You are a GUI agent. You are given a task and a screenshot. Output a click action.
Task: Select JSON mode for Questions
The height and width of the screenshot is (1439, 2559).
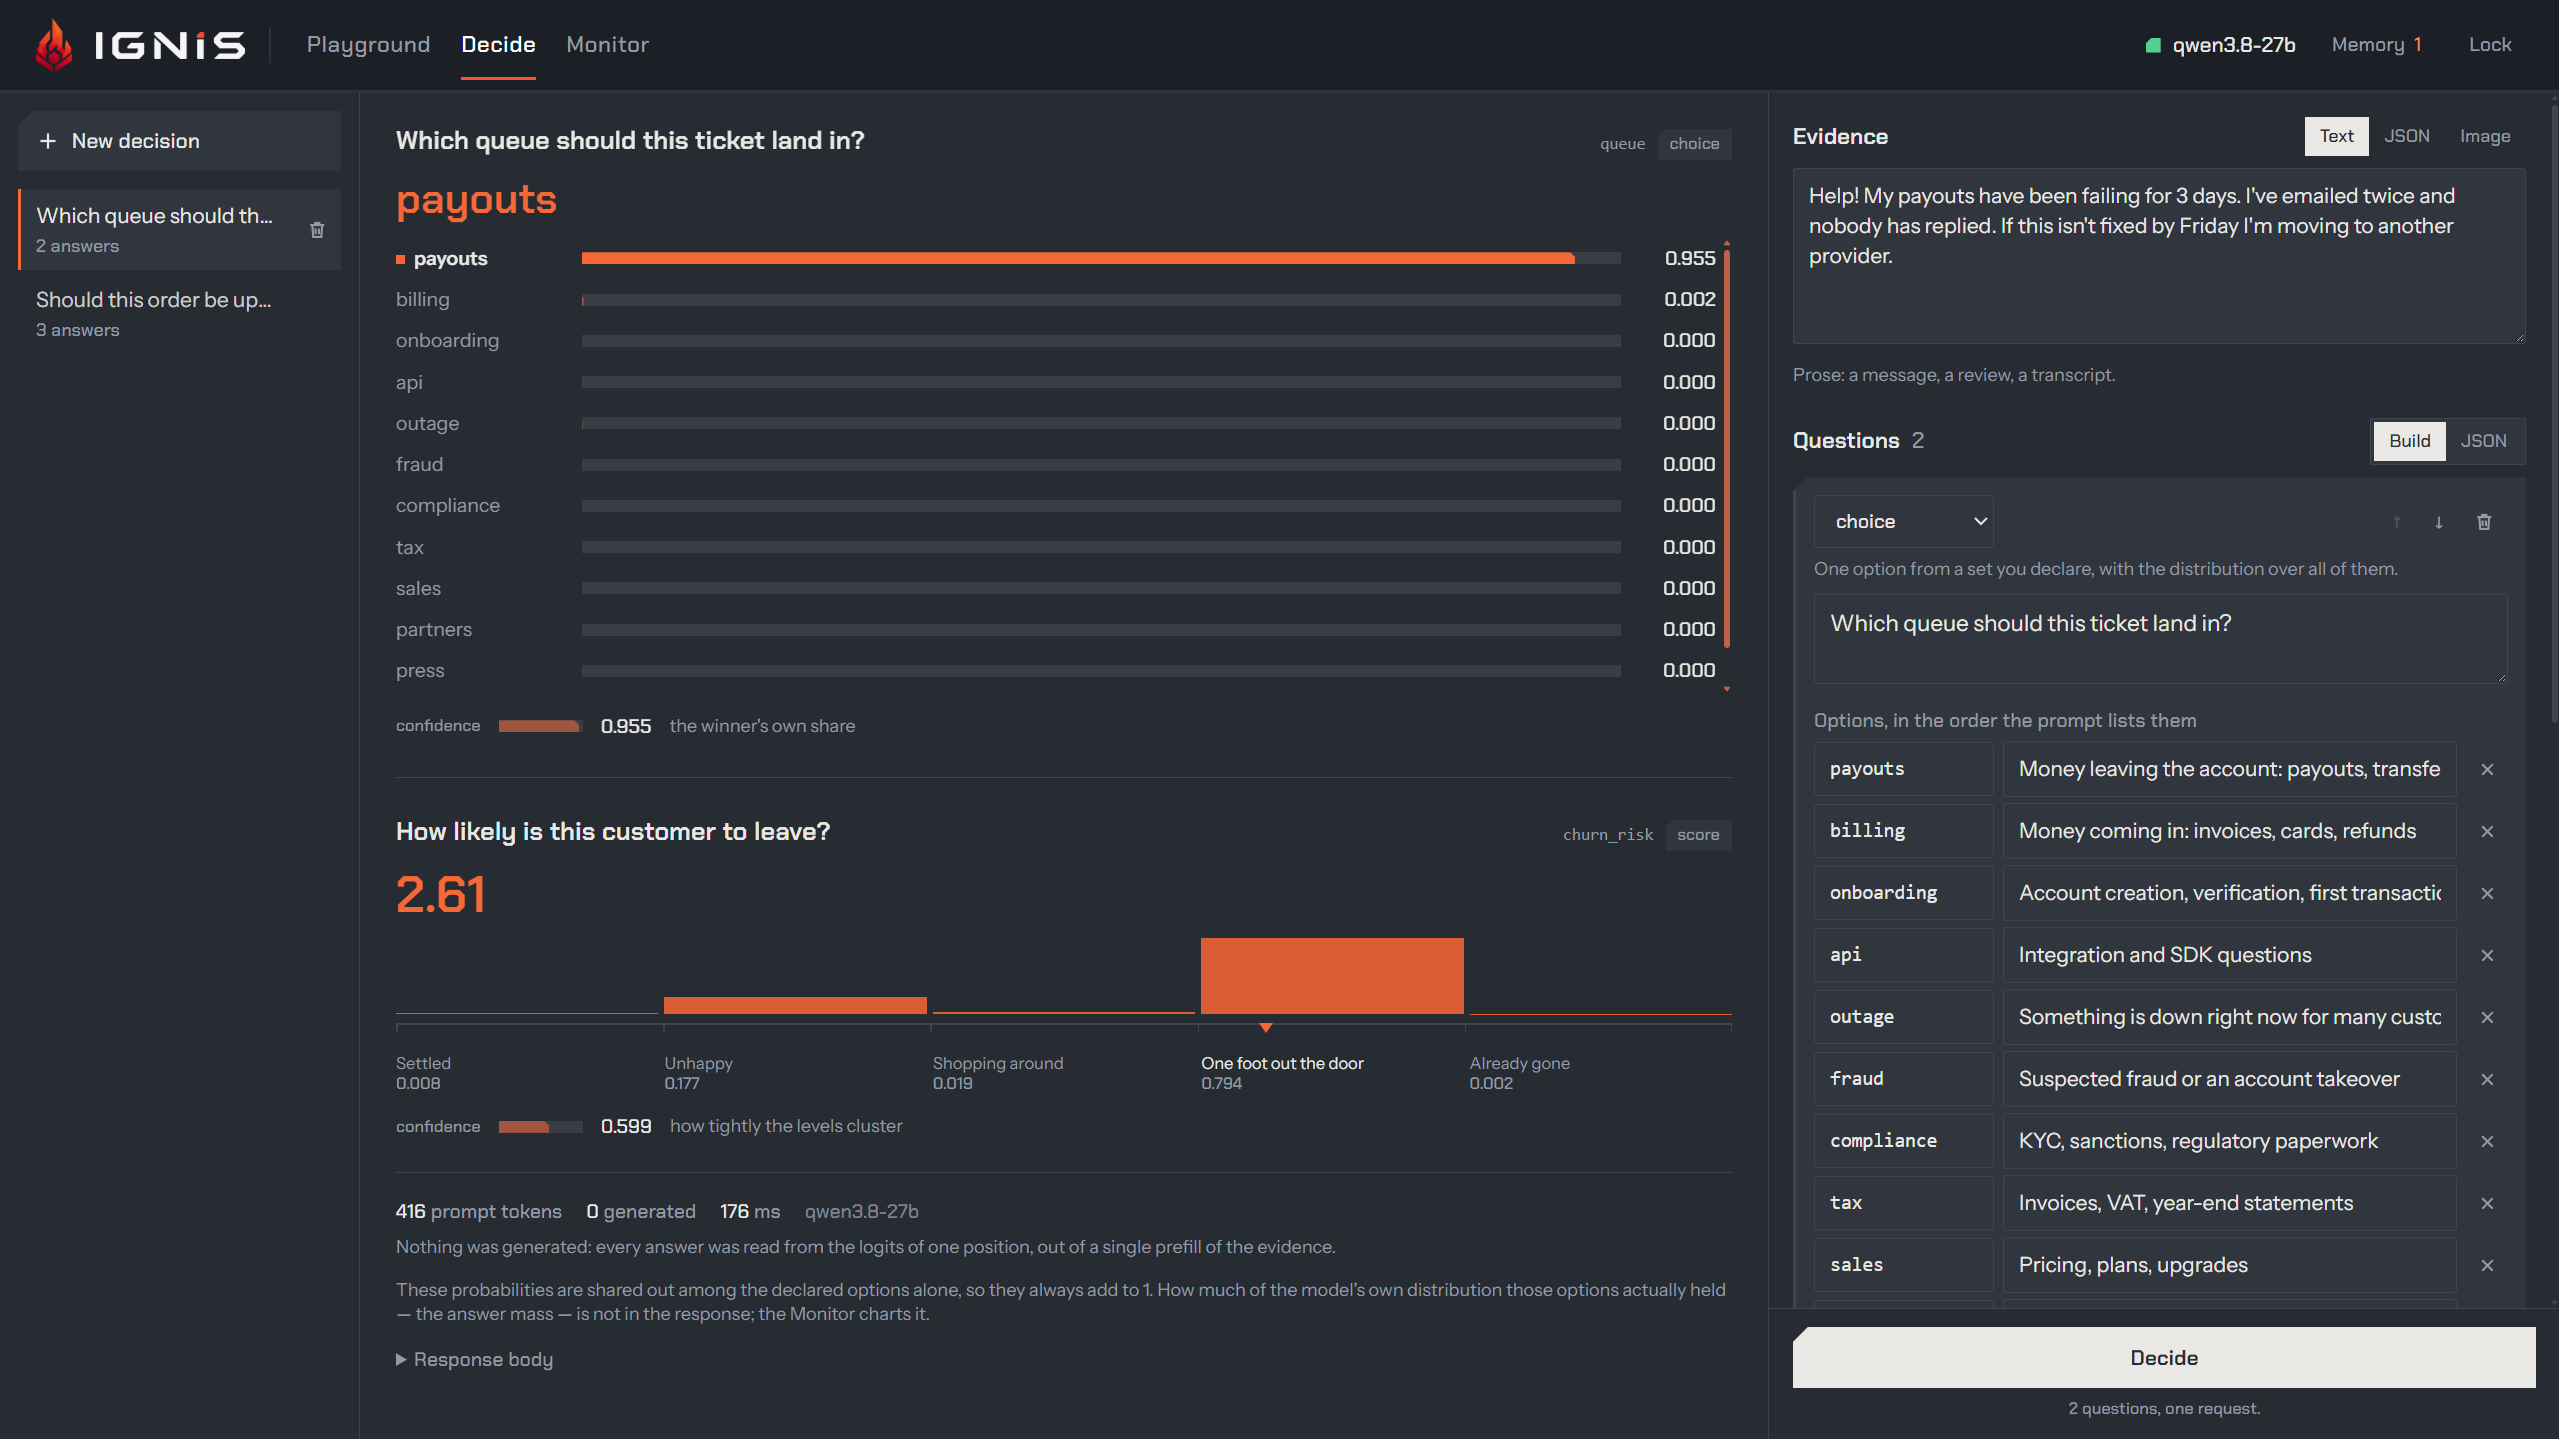pos(2483,441)
